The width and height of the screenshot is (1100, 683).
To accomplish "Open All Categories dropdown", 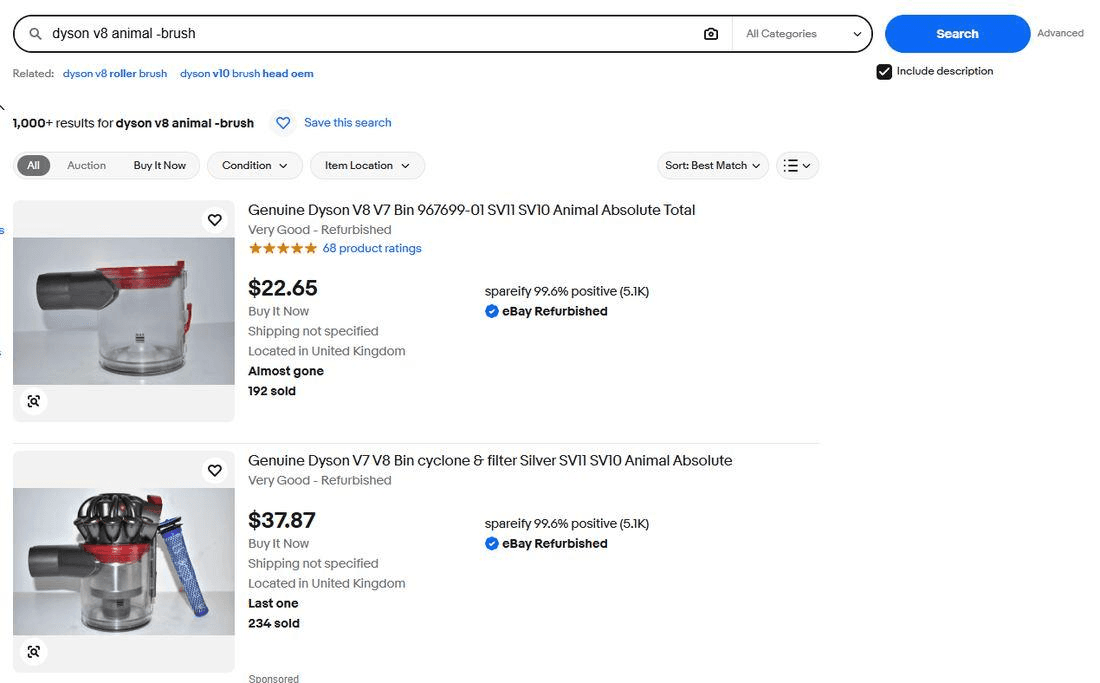I will point(803,34).
